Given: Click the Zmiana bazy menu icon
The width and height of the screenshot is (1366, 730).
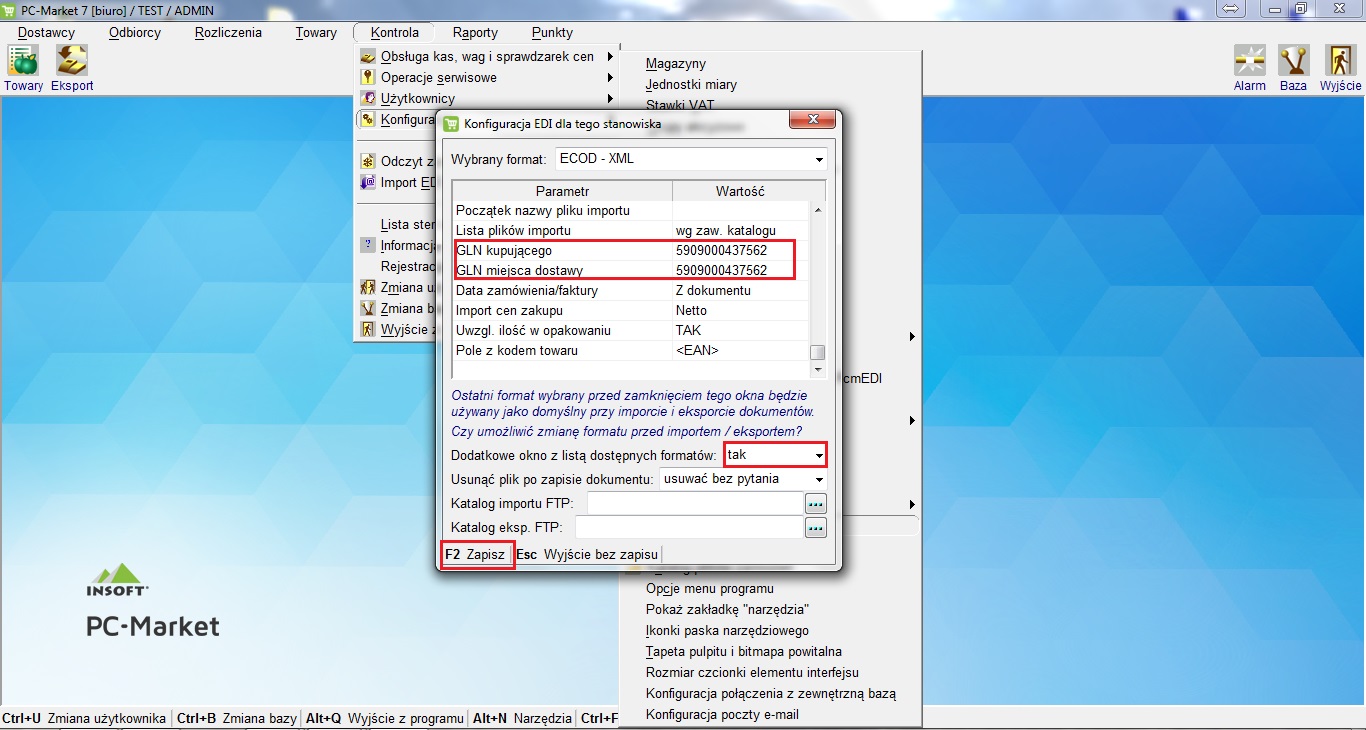Looking at the screenshot, I should coord(367,309).
